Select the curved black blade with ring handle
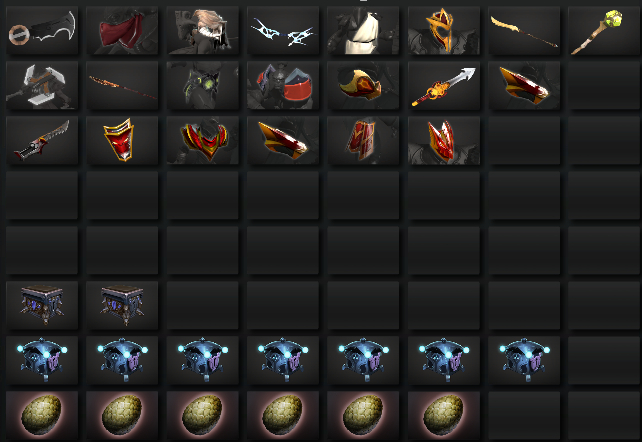This screenshot has height=442, width=642. coord(42,30)
